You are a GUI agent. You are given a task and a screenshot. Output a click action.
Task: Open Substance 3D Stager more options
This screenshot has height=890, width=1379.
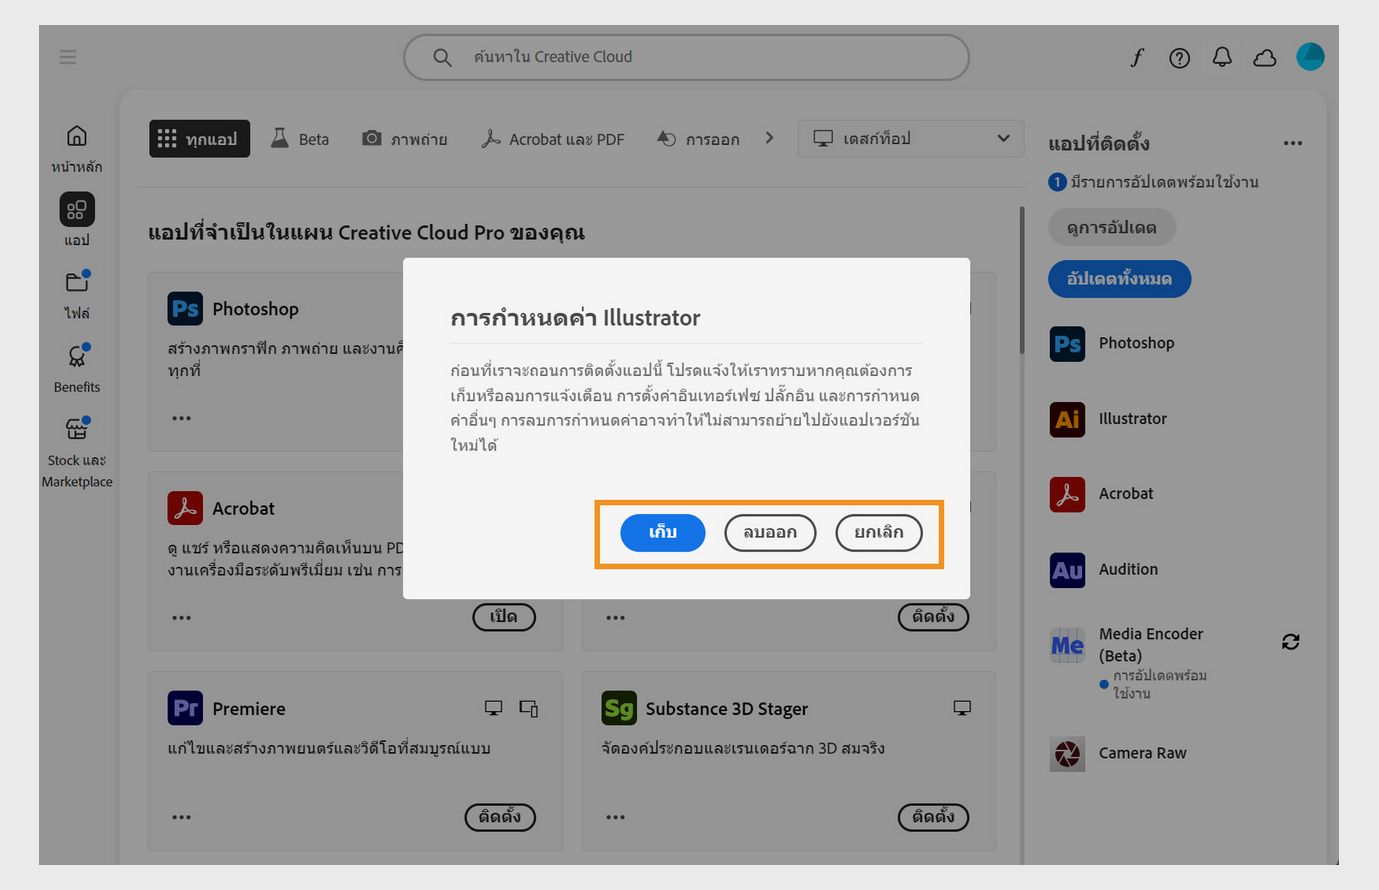tap(615, 817)
